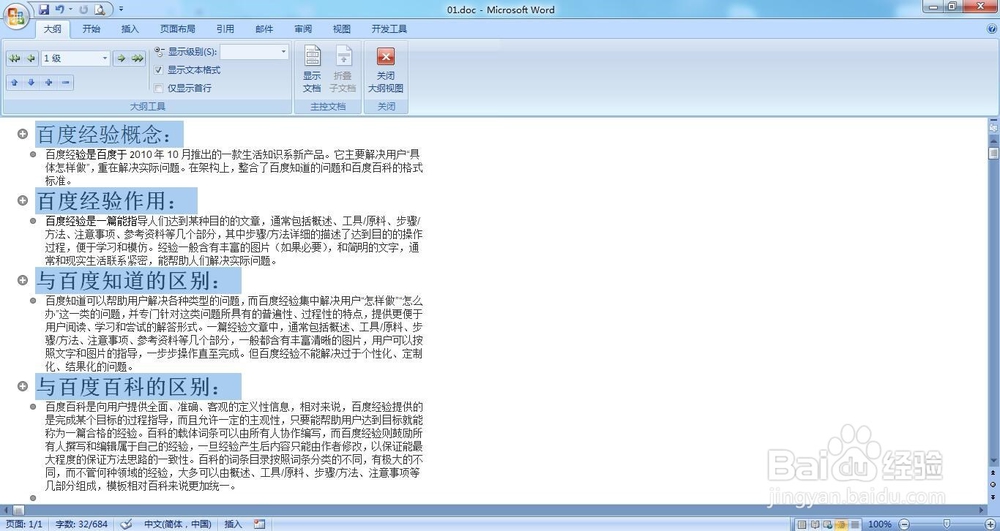Toggle the 显示文本格式 checkbox
Viewport: 1000px width, 531px height.
click(159, 70)
